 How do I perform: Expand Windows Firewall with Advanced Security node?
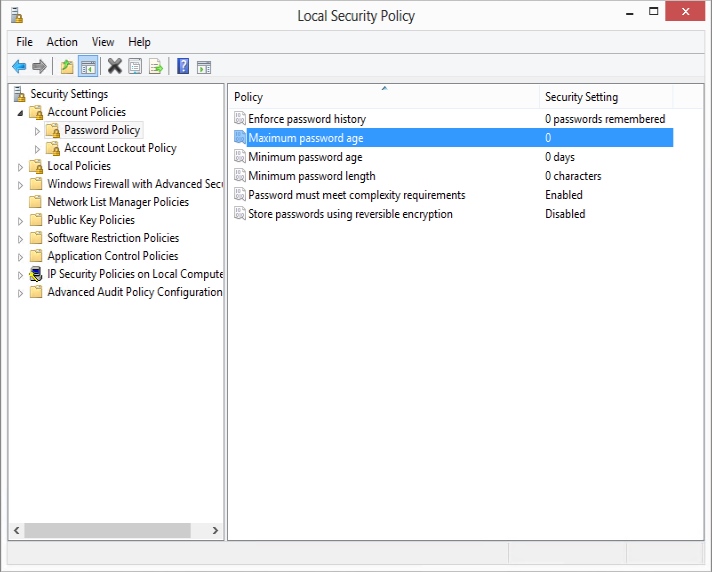[20, 185]
